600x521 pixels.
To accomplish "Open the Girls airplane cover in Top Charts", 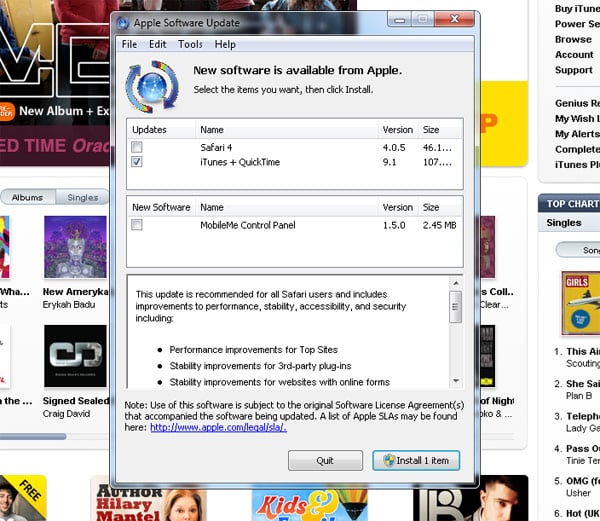I will pyautogui.click(x=581, y=303).
